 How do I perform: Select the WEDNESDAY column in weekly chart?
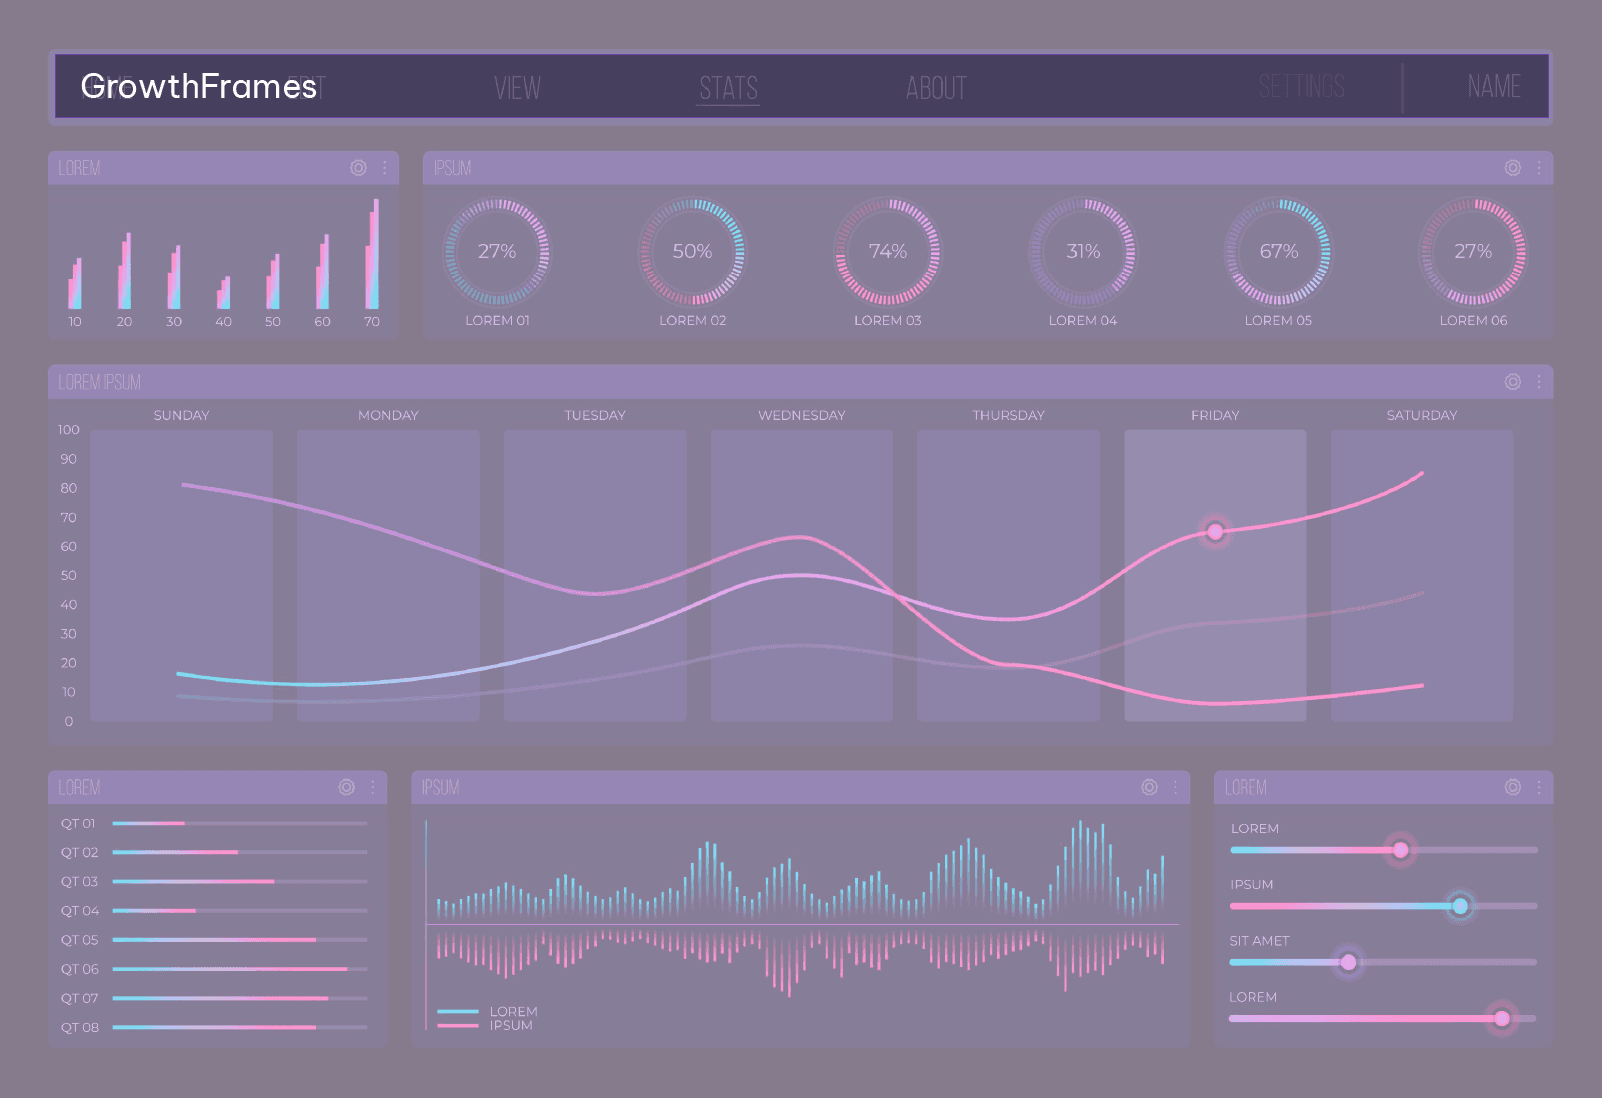802,576
